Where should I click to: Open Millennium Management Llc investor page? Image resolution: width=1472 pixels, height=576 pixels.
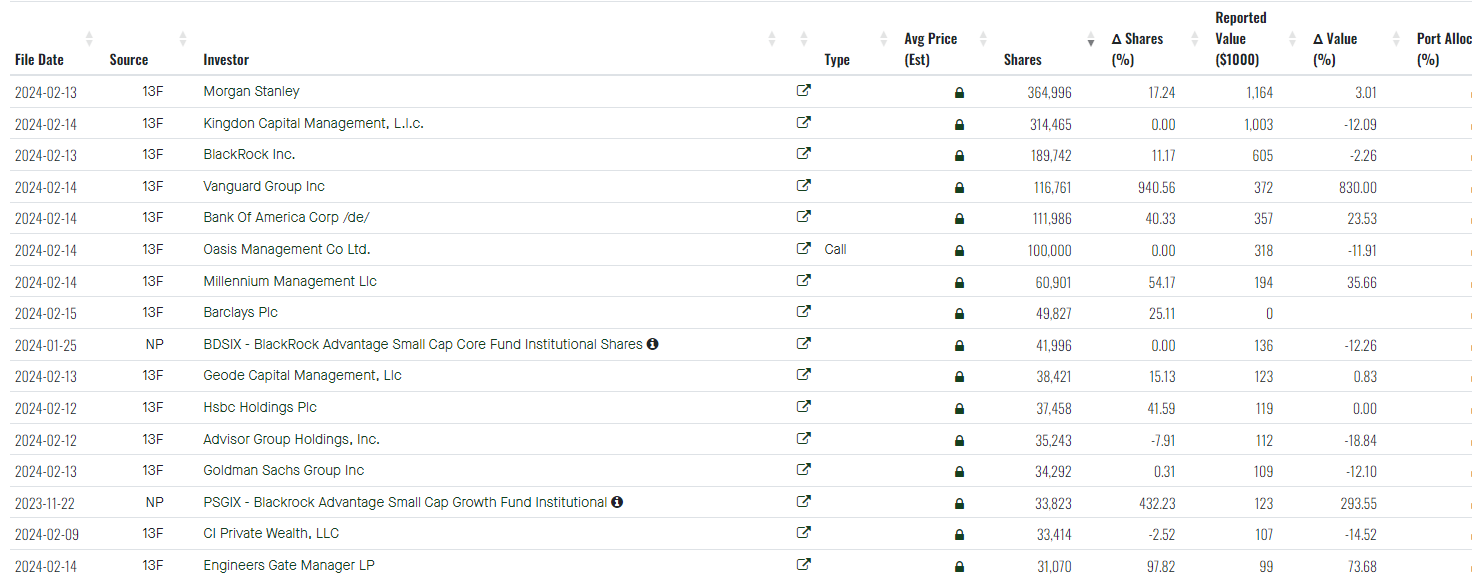pos(290,282)
